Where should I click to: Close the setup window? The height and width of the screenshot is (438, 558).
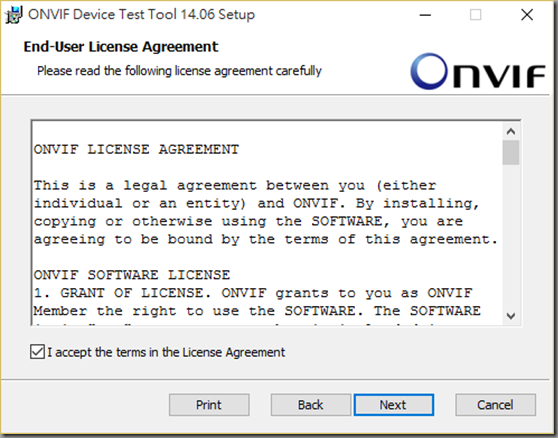point(527,15)
